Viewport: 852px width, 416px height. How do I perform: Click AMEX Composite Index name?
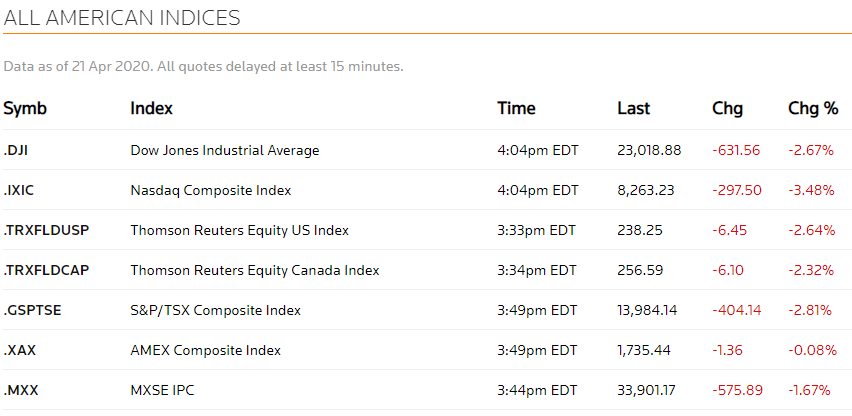tap(206, 351)
